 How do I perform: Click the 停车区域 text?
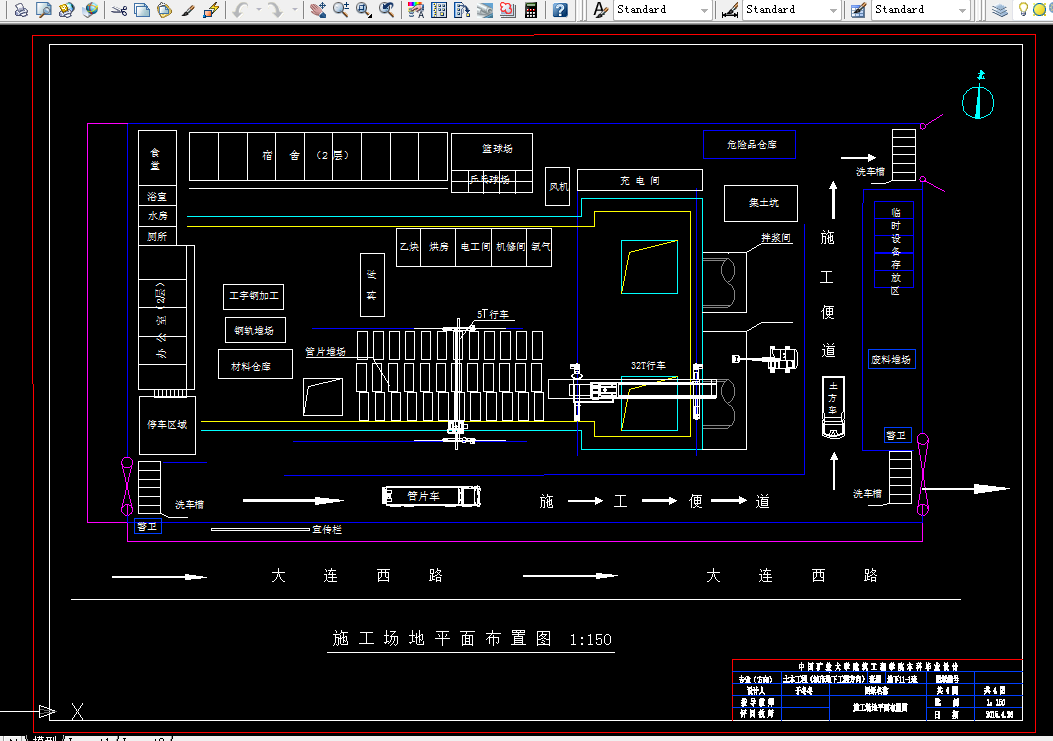point(167,425)
